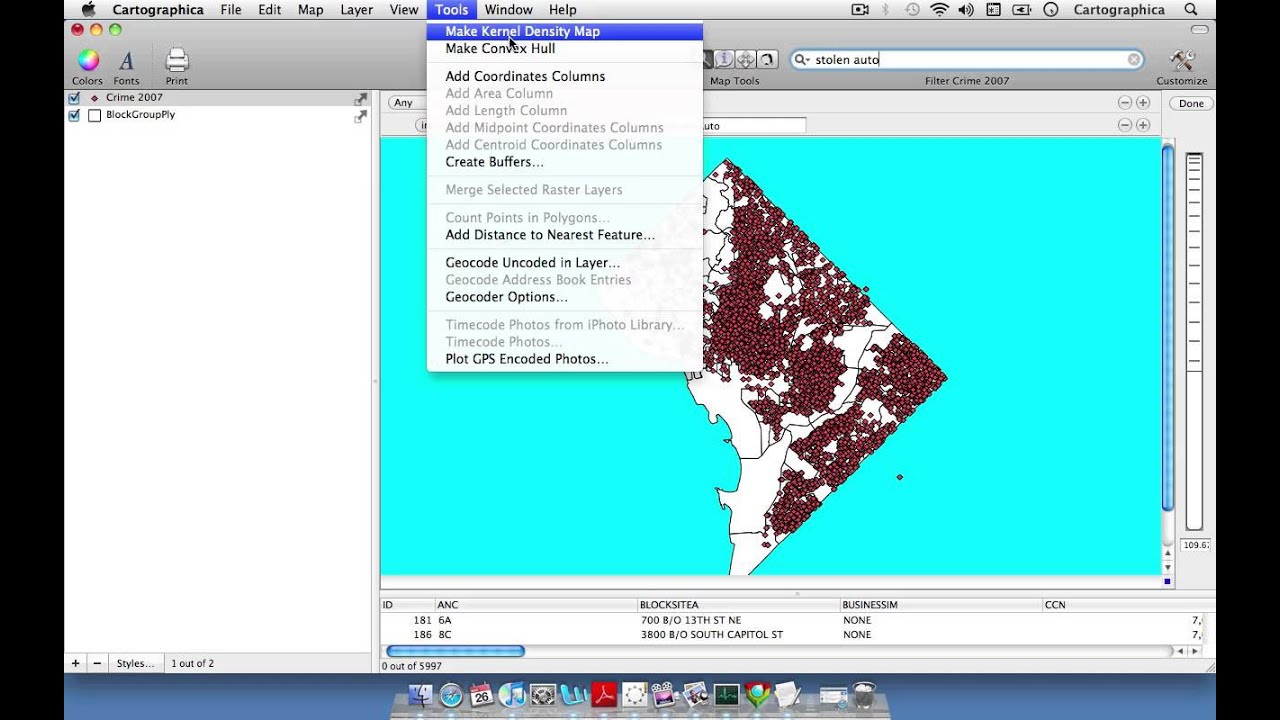Choose Geocode Uncoded in Layer...

pos(565,263)
